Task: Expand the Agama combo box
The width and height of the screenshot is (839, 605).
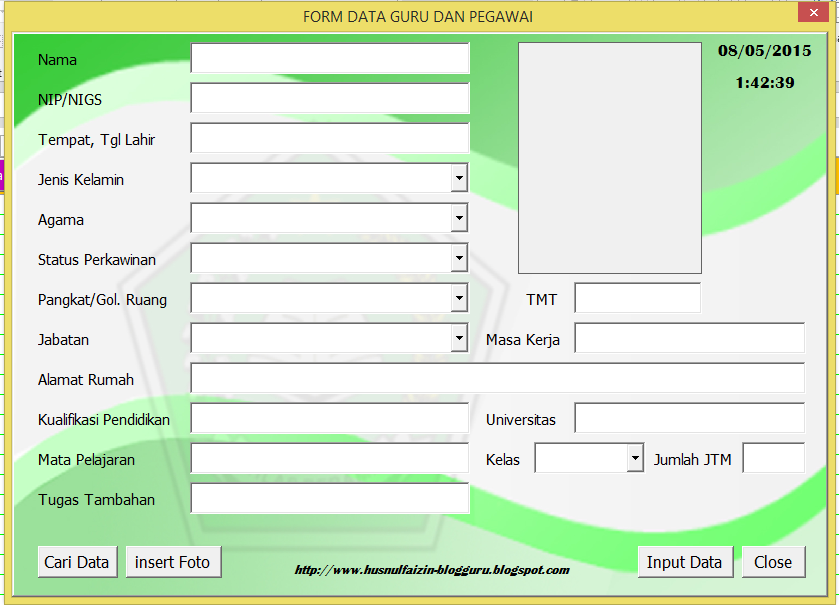Action: pos(459,217)
